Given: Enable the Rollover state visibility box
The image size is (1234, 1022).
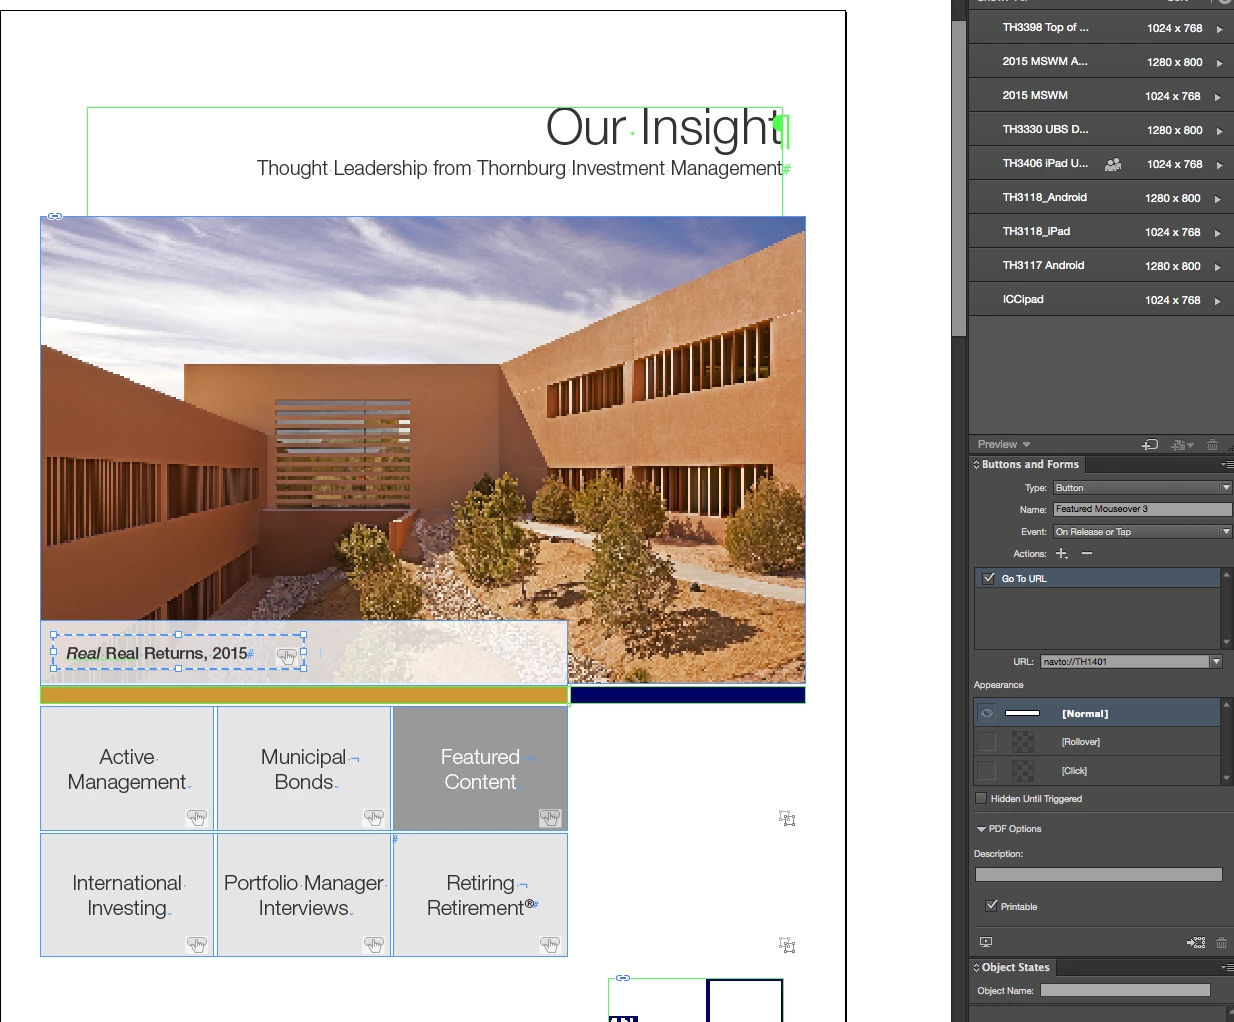Looking at the screenshot, I should [x=987, y=742].
